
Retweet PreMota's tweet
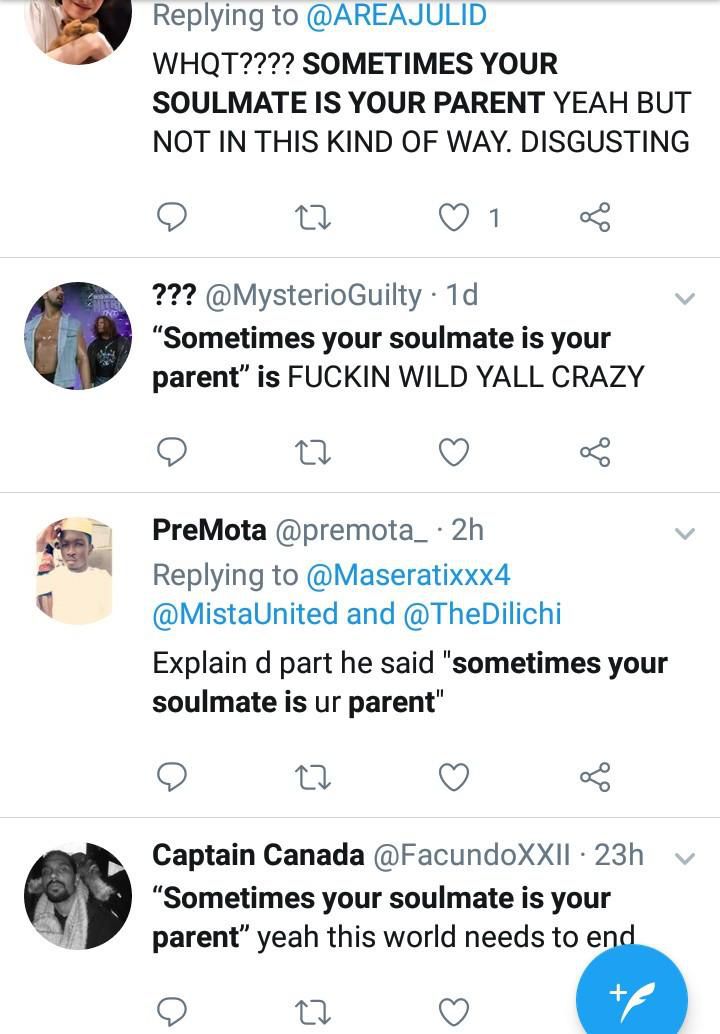(314, 776)
